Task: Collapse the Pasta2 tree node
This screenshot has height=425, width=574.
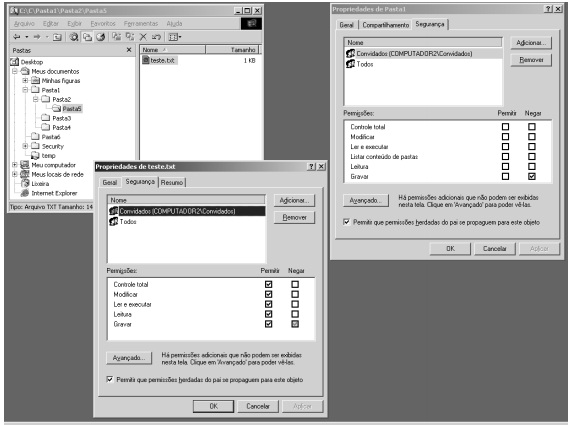Action: [36, 99]
